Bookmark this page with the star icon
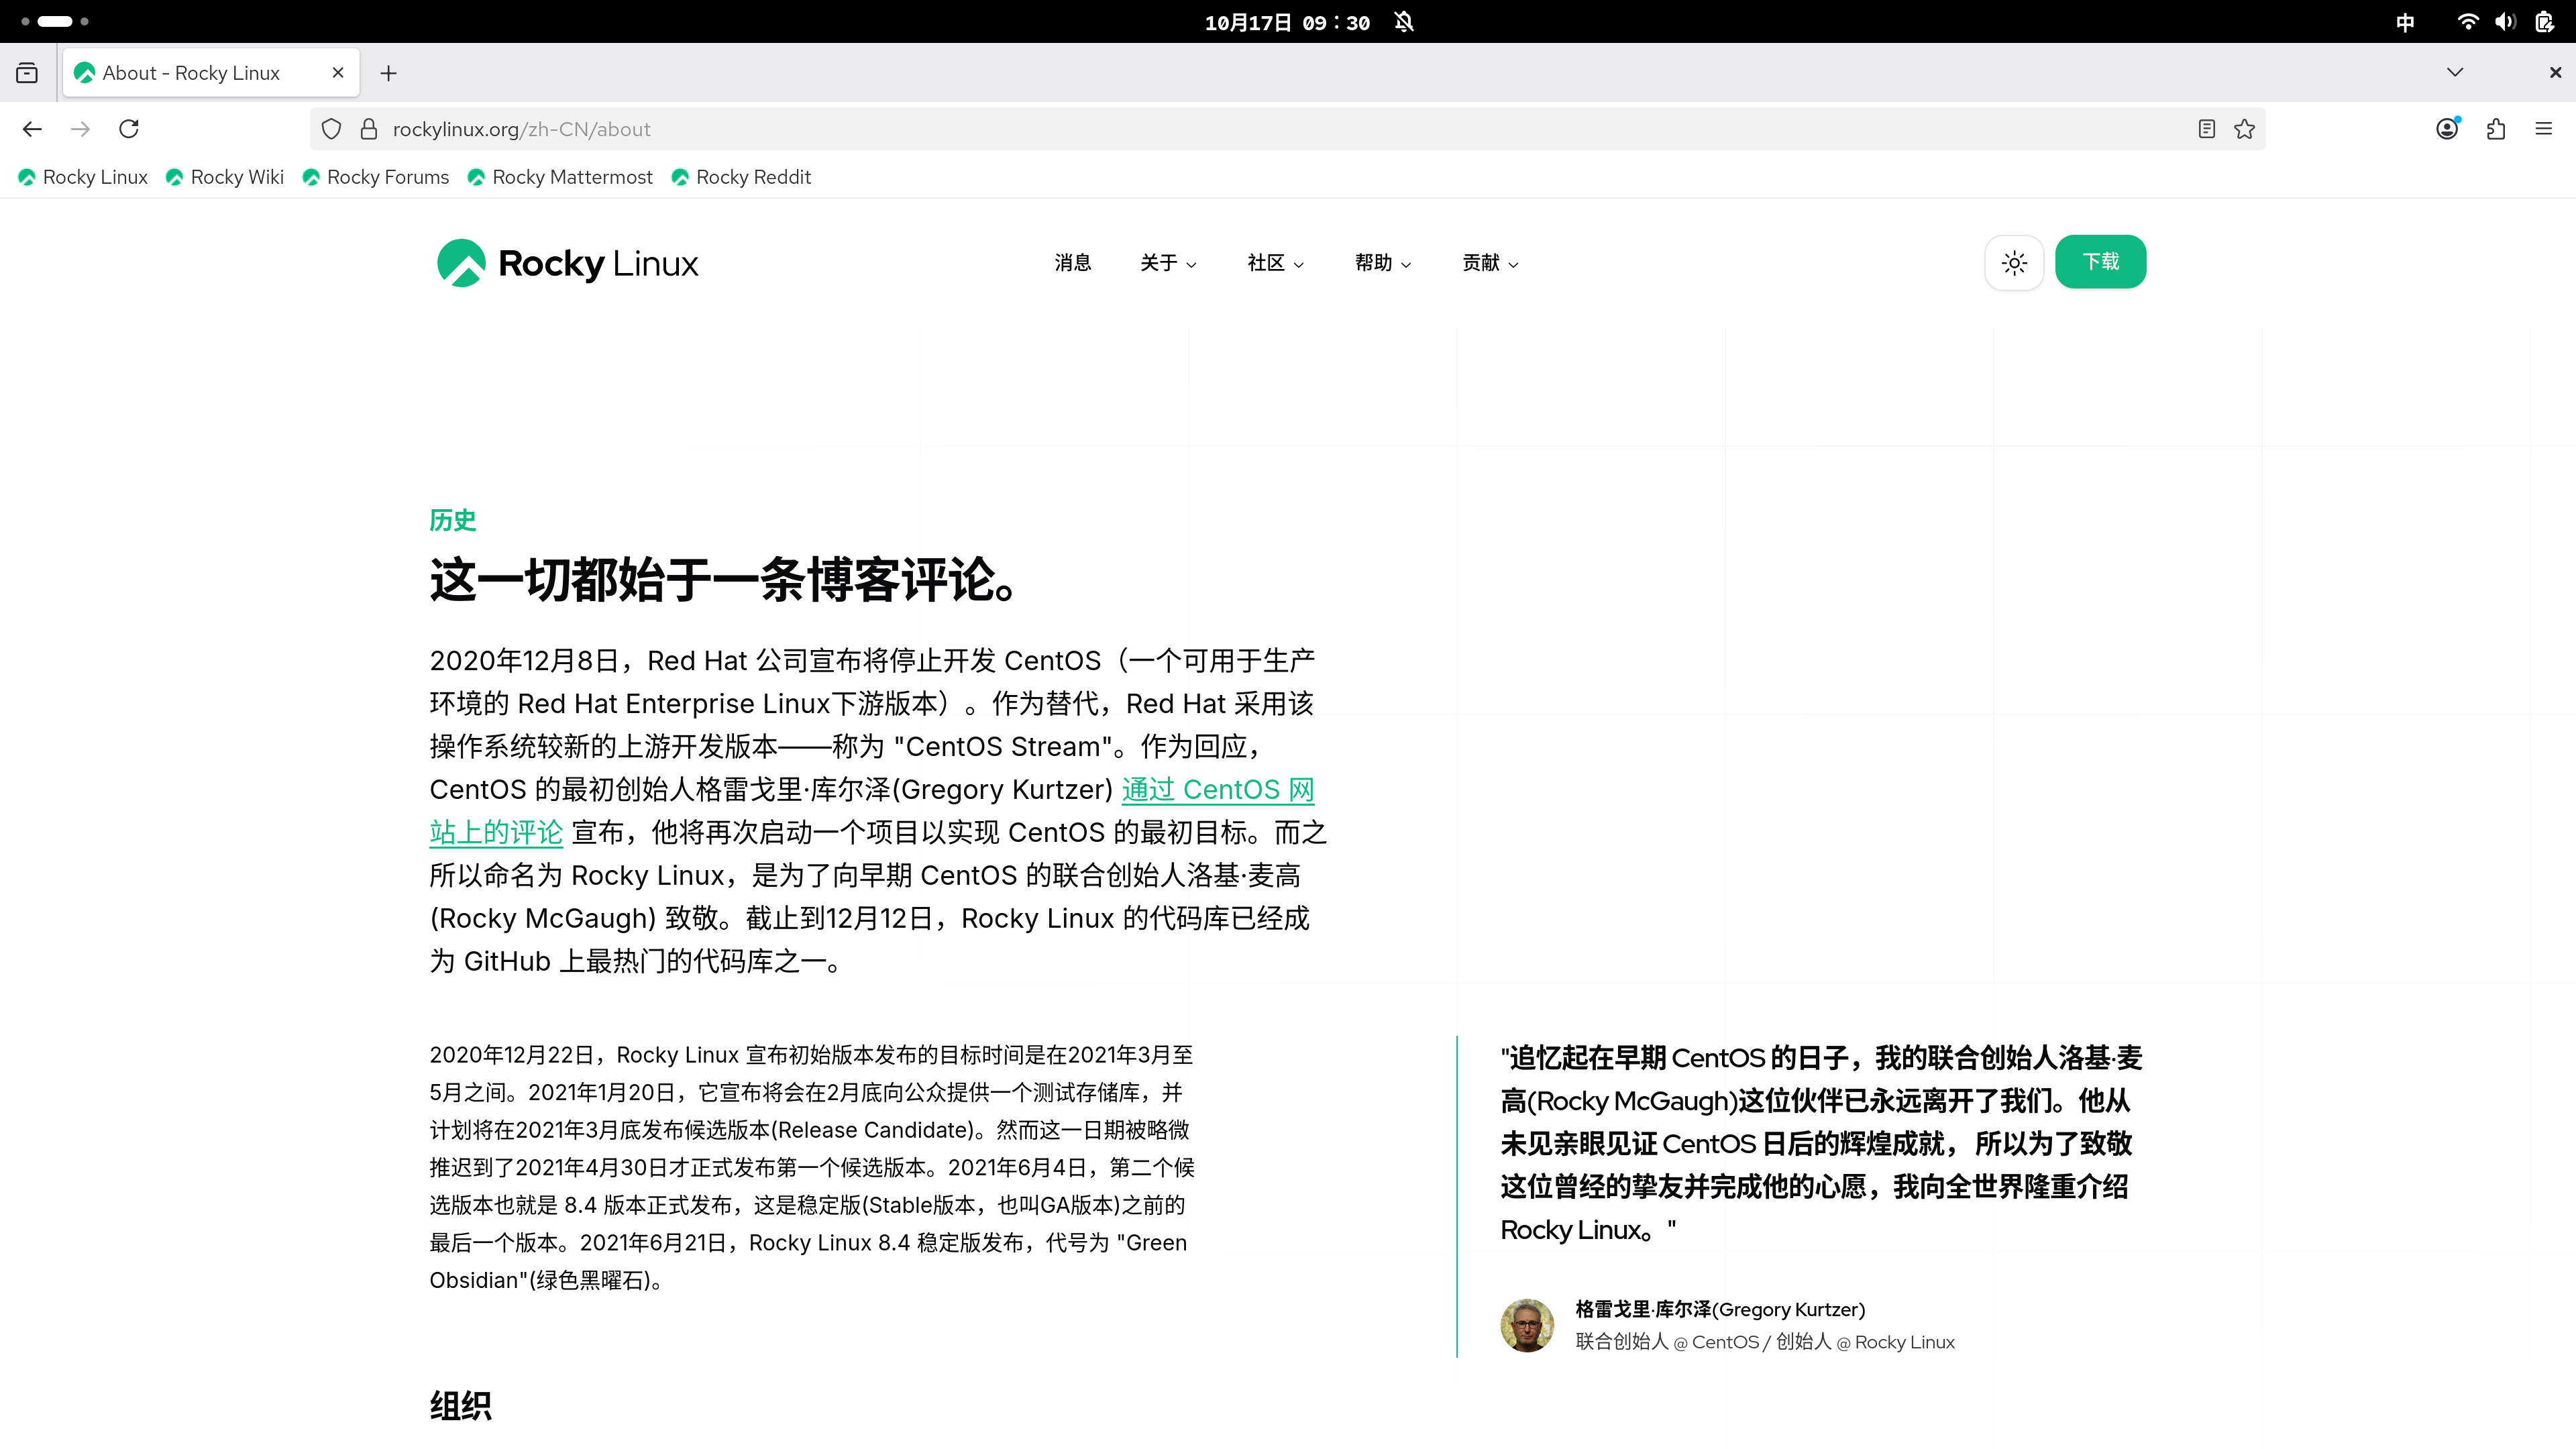This screenshot has height=1449, width=2576. [x=2245, y=129]
